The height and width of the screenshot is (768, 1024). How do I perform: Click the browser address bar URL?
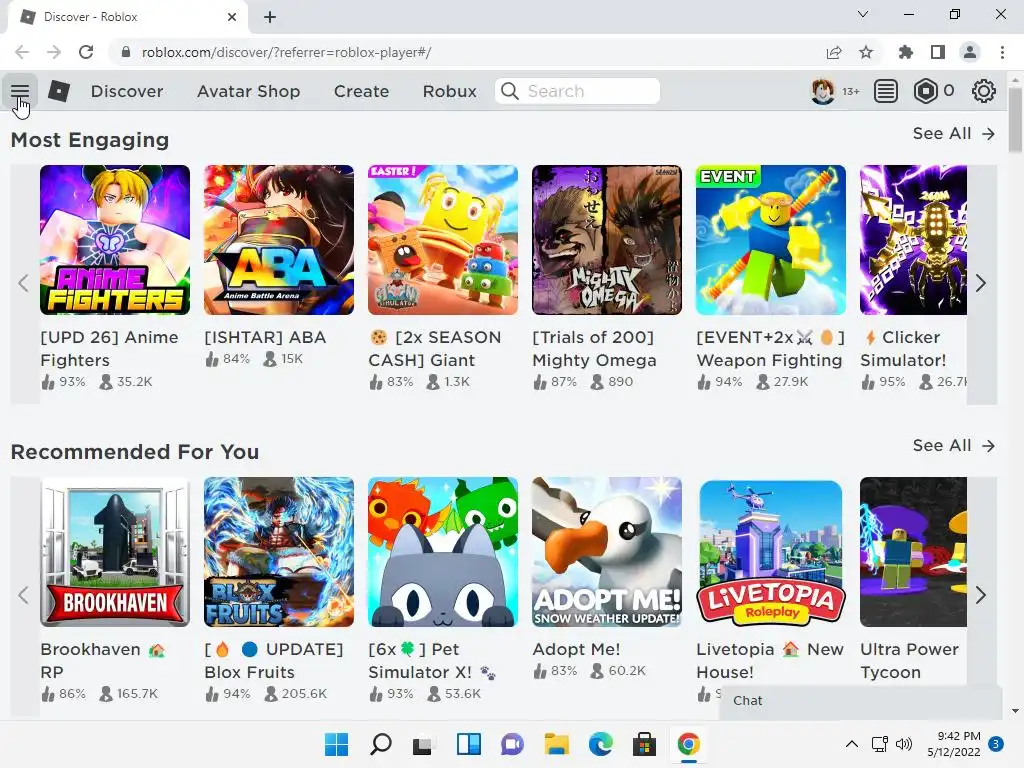[x=286, y=52]
